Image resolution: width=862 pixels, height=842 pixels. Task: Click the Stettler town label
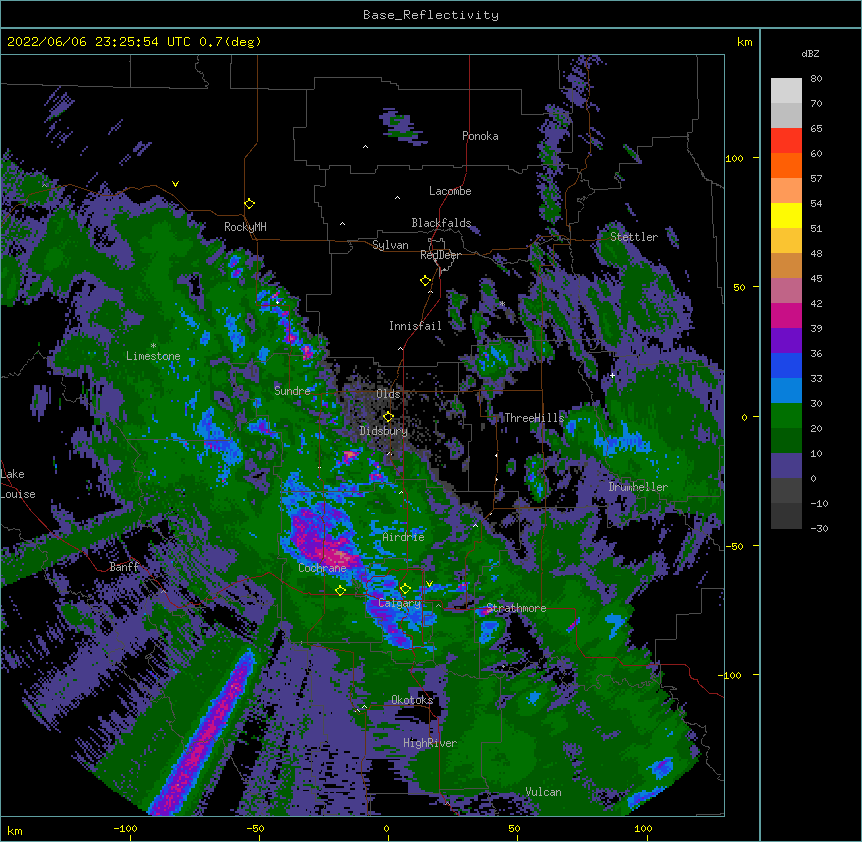634,237
